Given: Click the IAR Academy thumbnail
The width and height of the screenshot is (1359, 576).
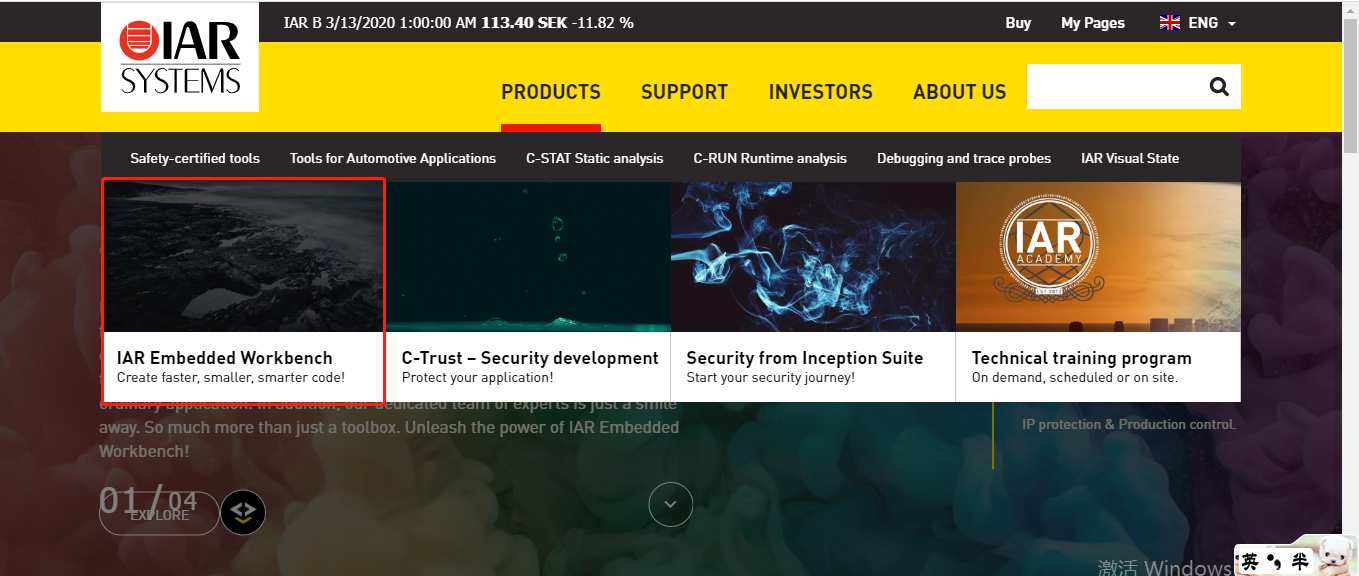Looking at the screenshot, I should click(x=1098, y=256).
